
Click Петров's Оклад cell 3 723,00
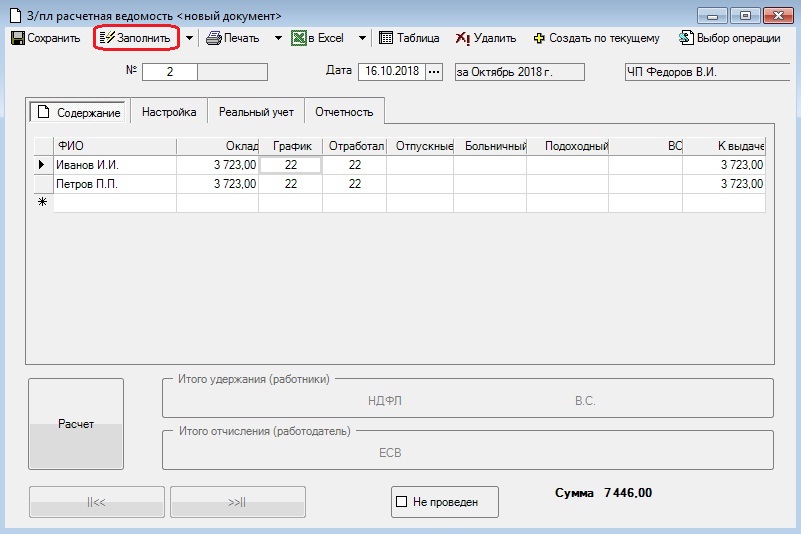point(218,183)
